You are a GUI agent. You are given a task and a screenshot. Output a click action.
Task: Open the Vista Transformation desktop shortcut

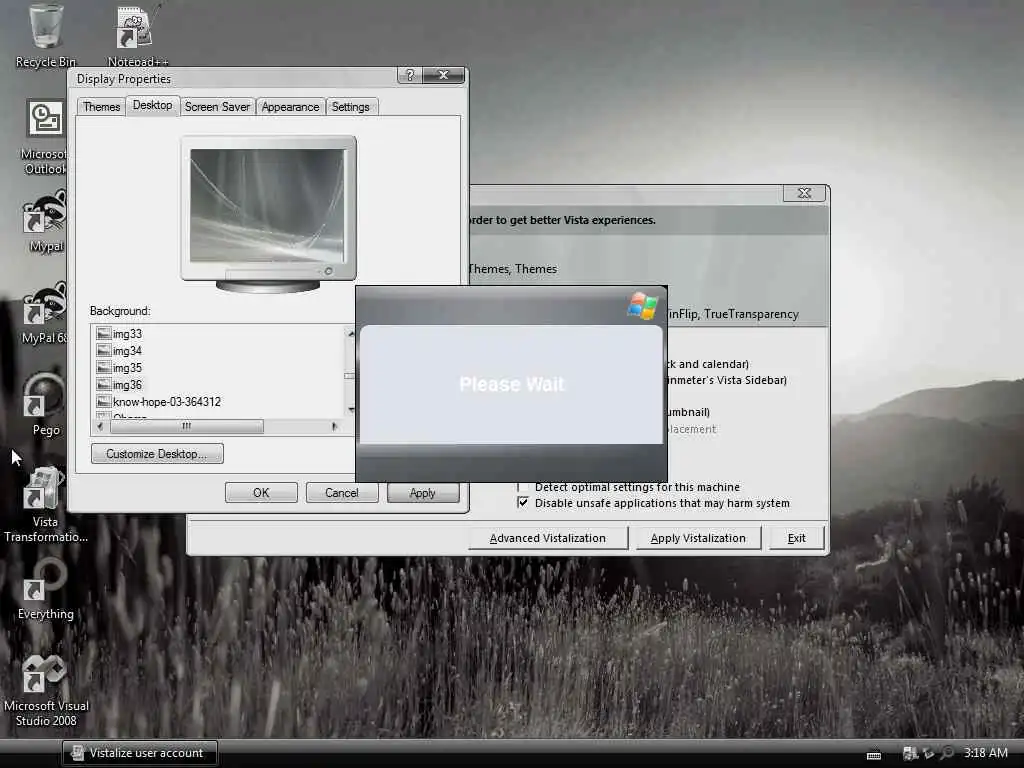(x=45, y=505)
